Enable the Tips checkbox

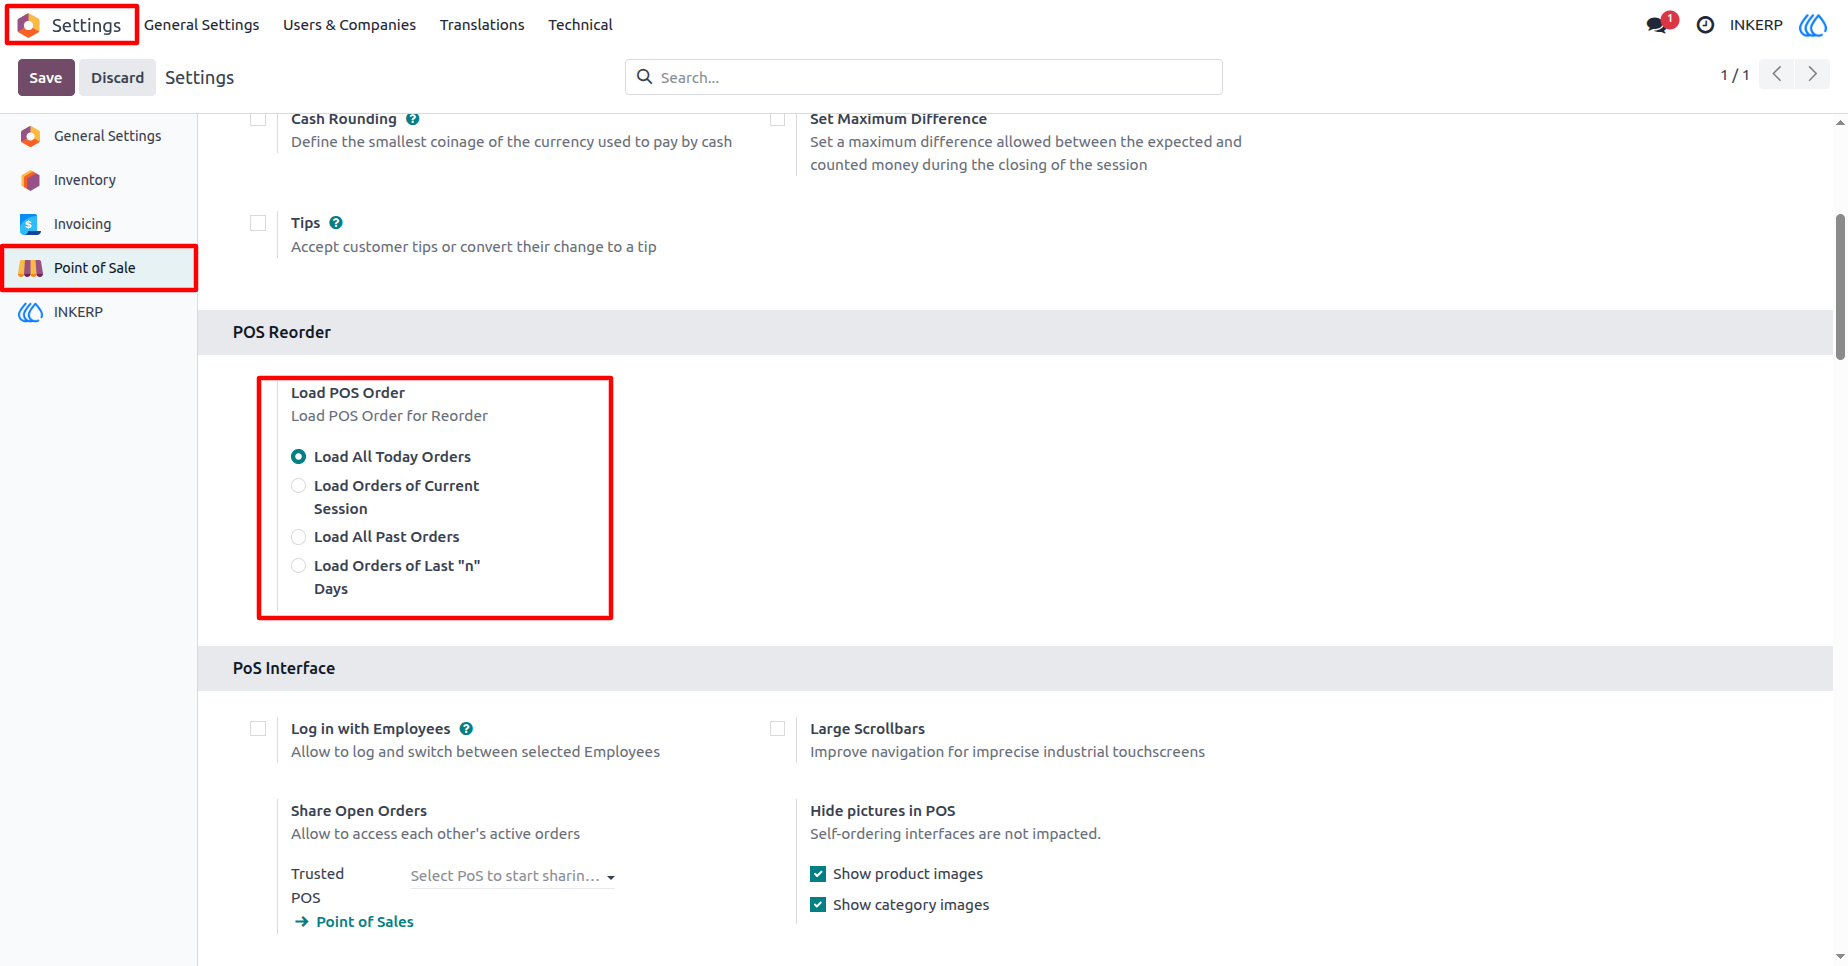258,223
